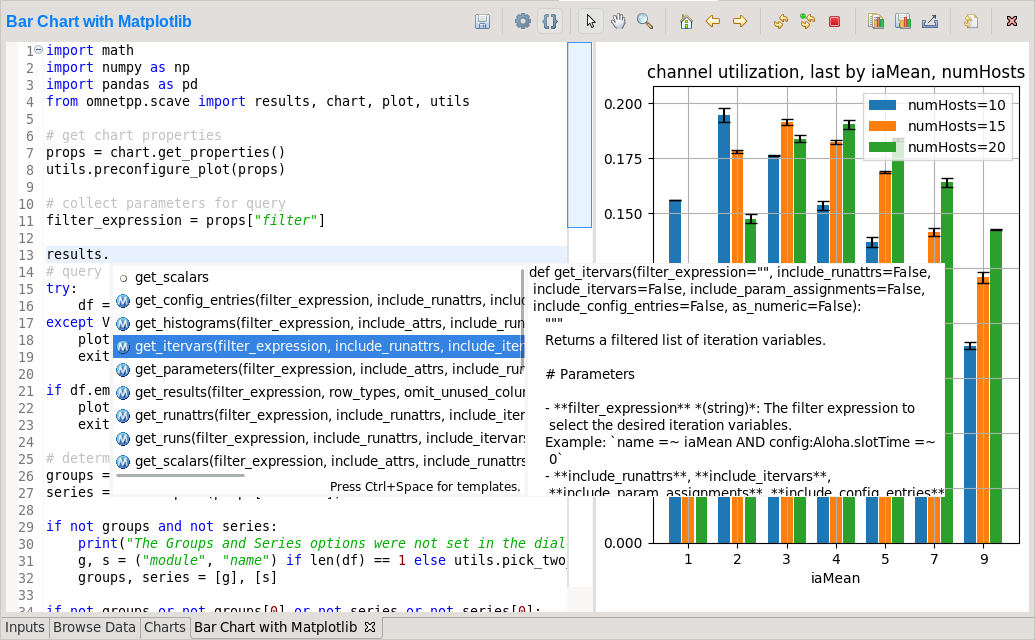Click line number 29 in the gutter
The width and height of the screenshot is (1035, 640).
click(26, 527)
